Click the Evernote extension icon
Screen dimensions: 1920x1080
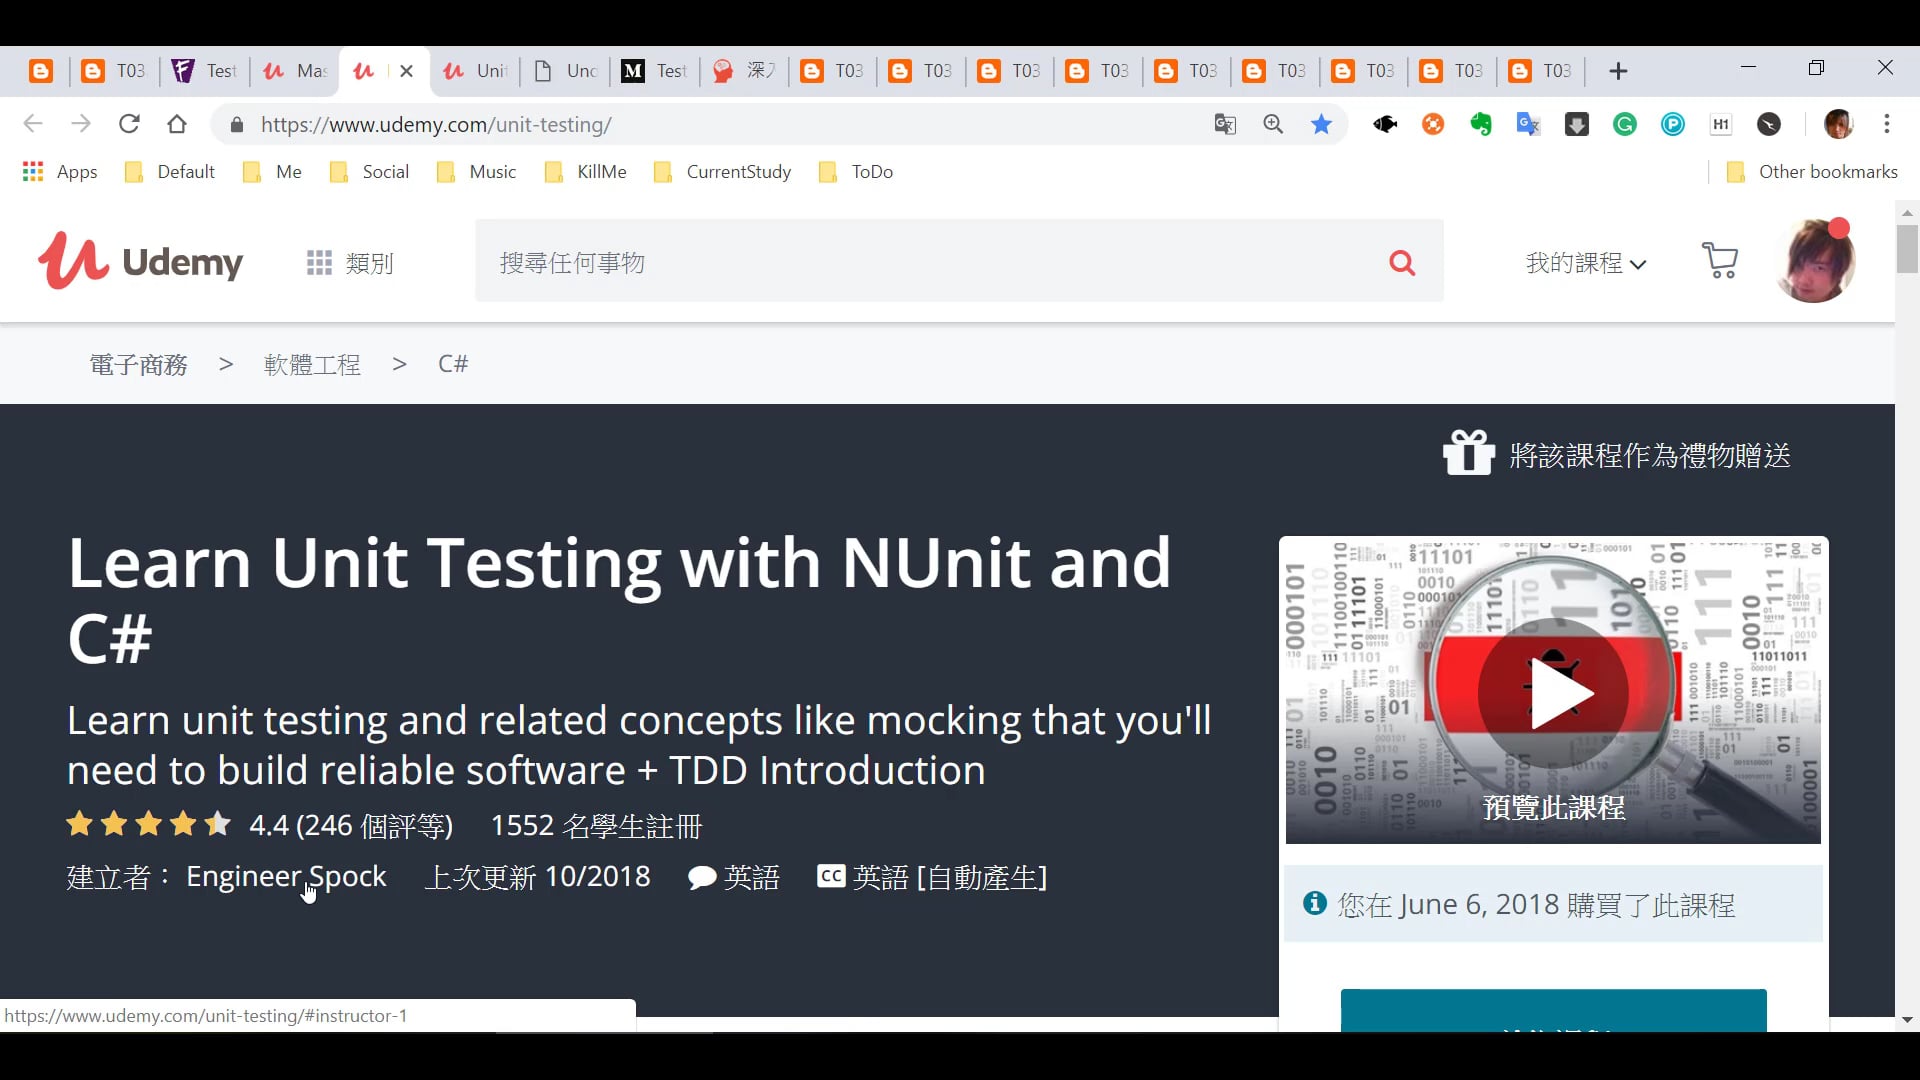click(x=1481, y=124)
